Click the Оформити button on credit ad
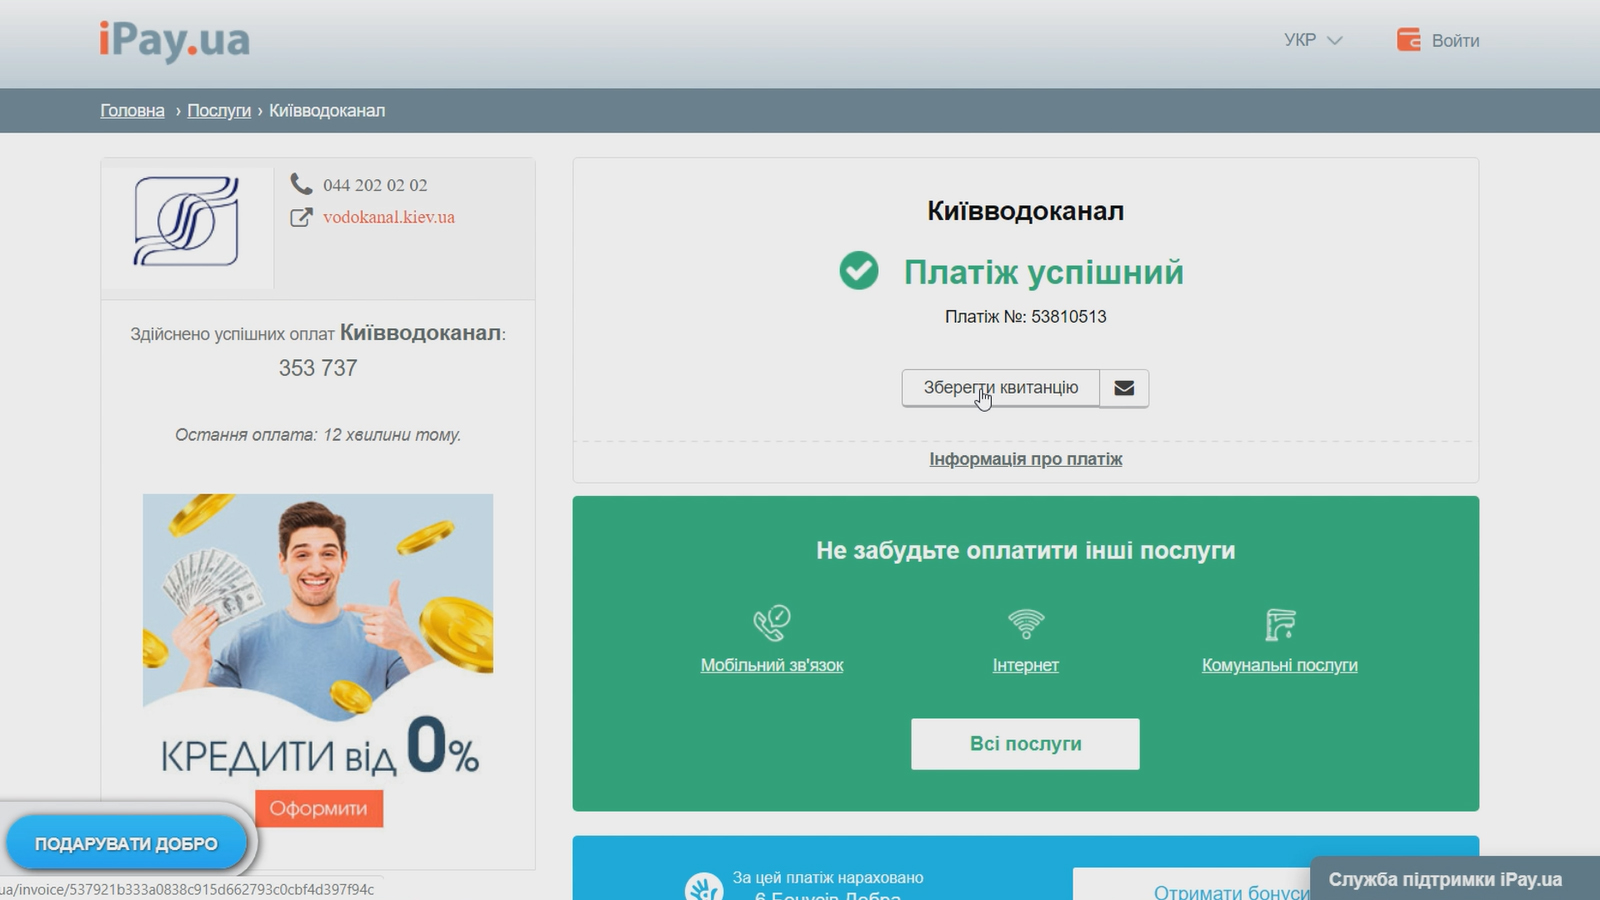Viewport: 1600px width, 900px height. (319, 808)
